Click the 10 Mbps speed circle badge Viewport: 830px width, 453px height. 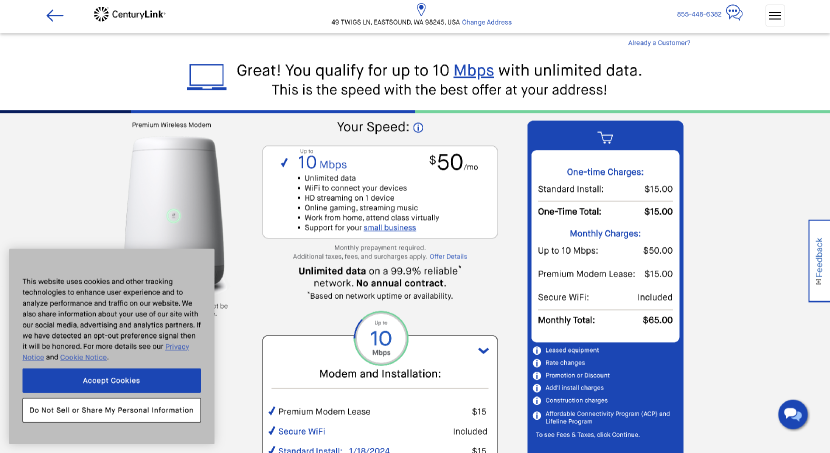[381, 338]
